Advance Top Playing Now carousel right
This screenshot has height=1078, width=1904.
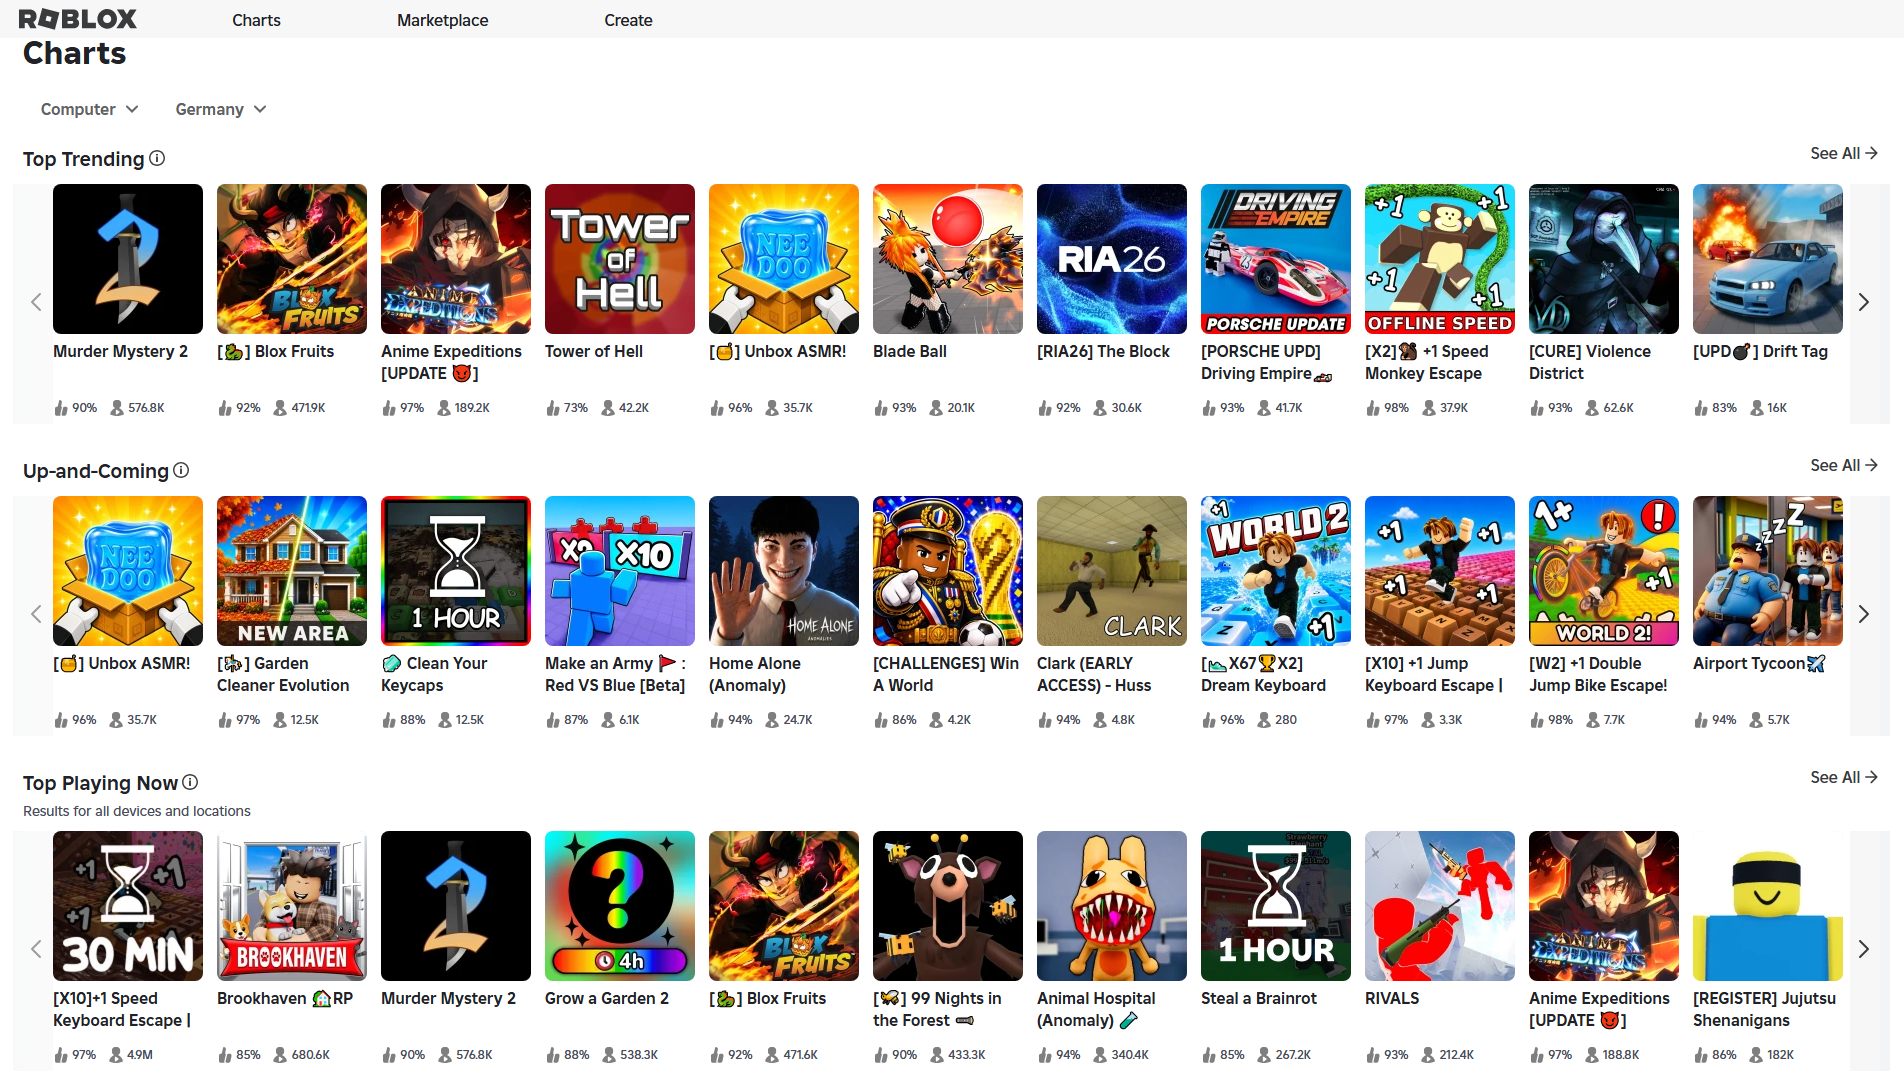coord(1863,949)
